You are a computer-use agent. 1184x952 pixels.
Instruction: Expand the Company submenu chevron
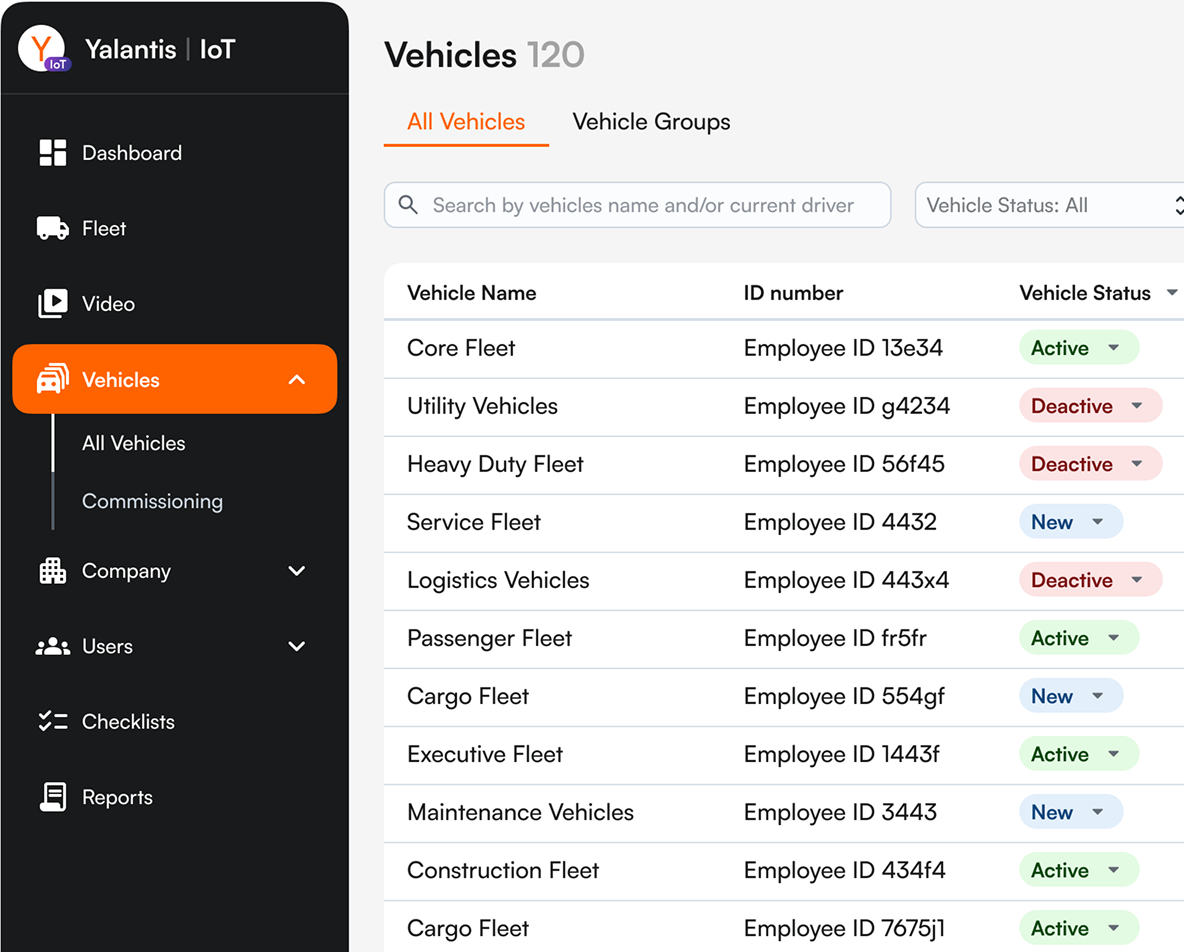[x=296, y=571]
